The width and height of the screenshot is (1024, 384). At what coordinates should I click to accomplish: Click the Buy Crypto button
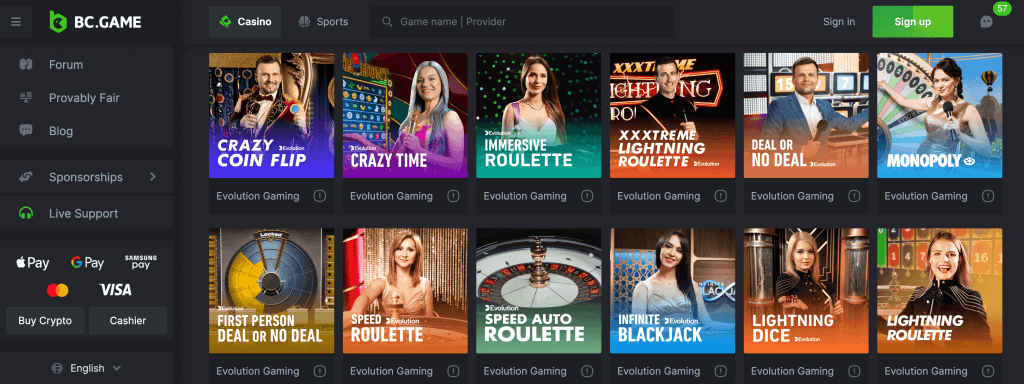pyautogui.click(x=45, y=321)
